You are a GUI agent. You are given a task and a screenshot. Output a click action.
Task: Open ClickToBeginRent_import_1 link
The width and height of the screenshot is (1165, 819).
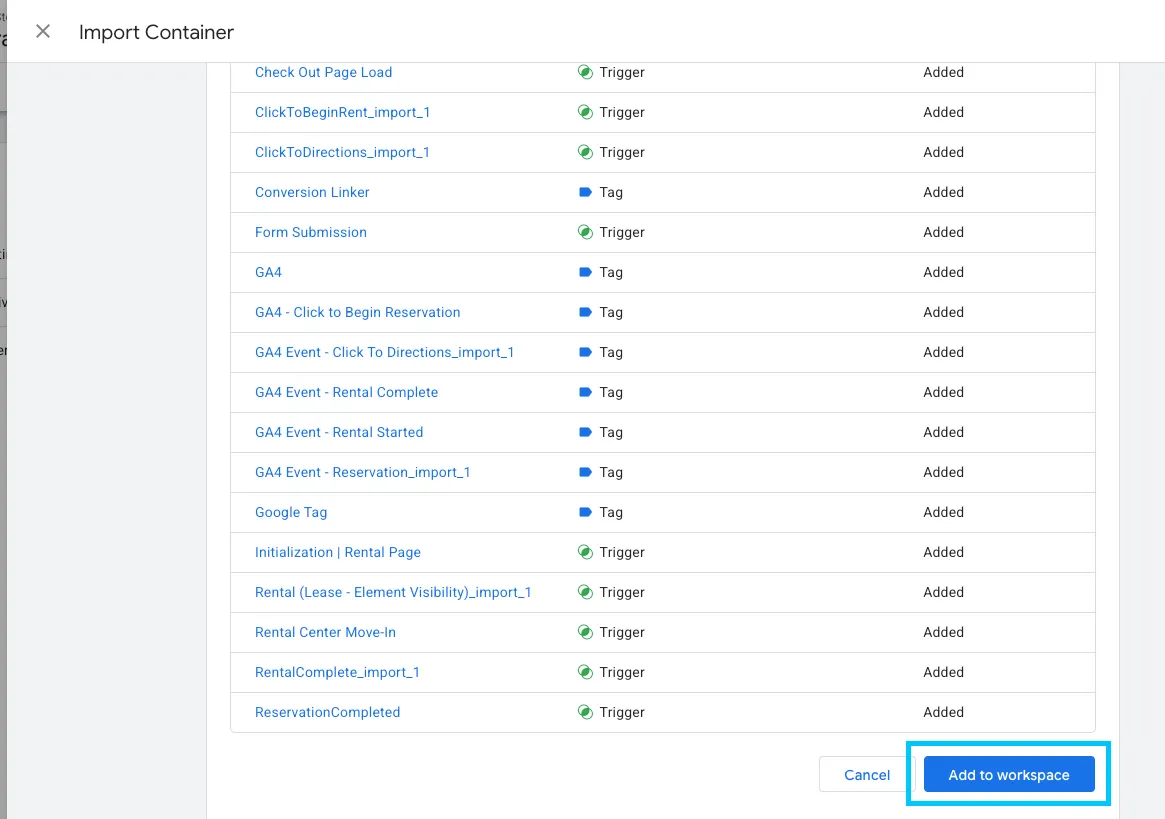pyautogui.click(x=343, y=112)
